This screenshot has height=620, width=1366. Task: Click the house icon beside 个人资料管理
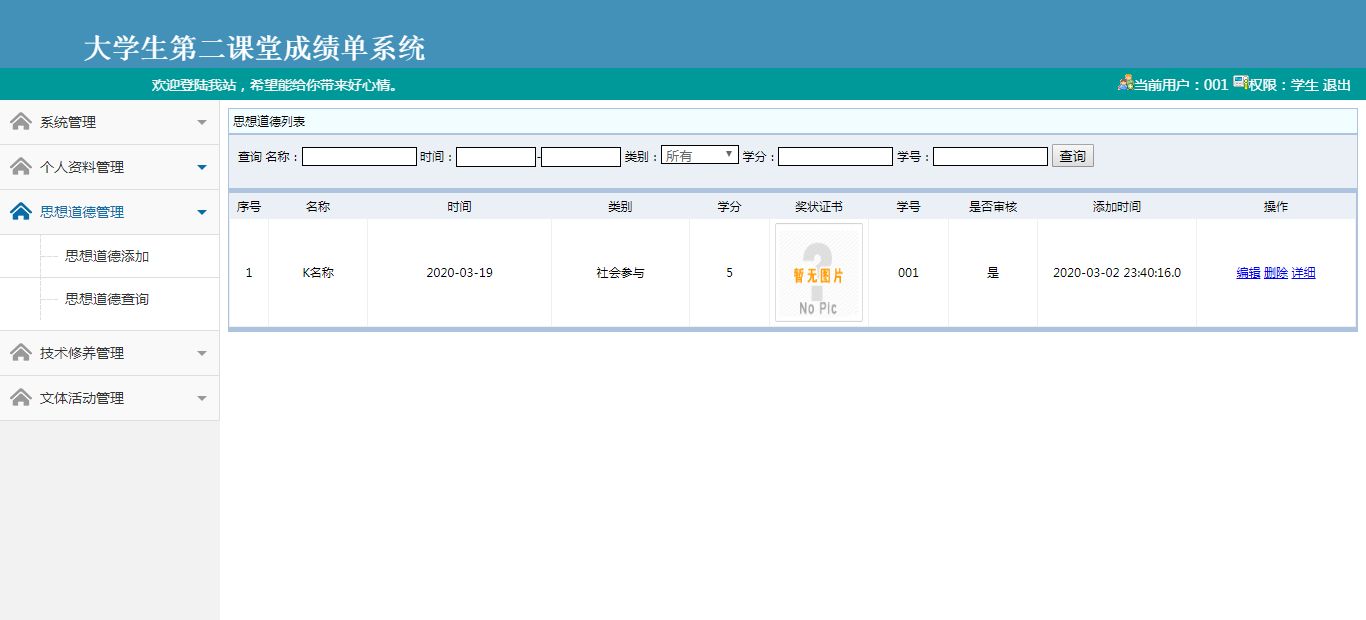click(x=20, y=167)
